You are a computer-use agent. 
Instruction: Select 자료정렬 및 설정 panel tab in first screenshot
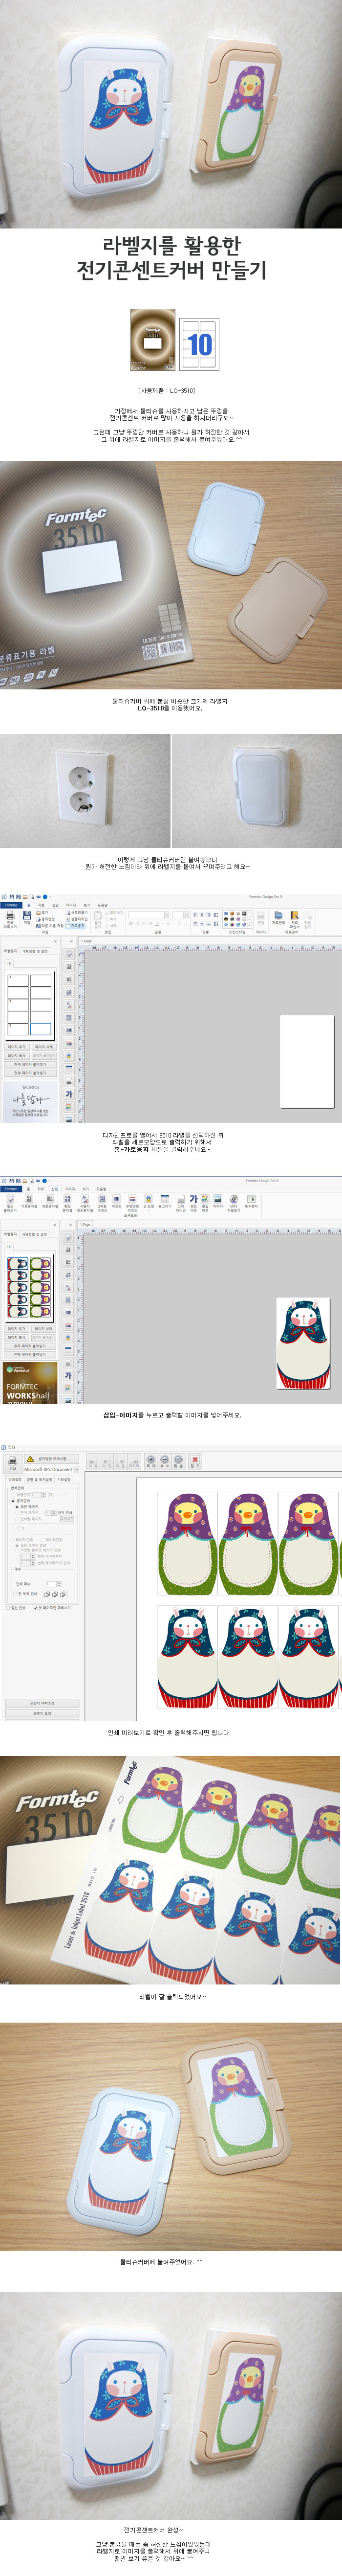pyautogui.click(x=35, y=951)
